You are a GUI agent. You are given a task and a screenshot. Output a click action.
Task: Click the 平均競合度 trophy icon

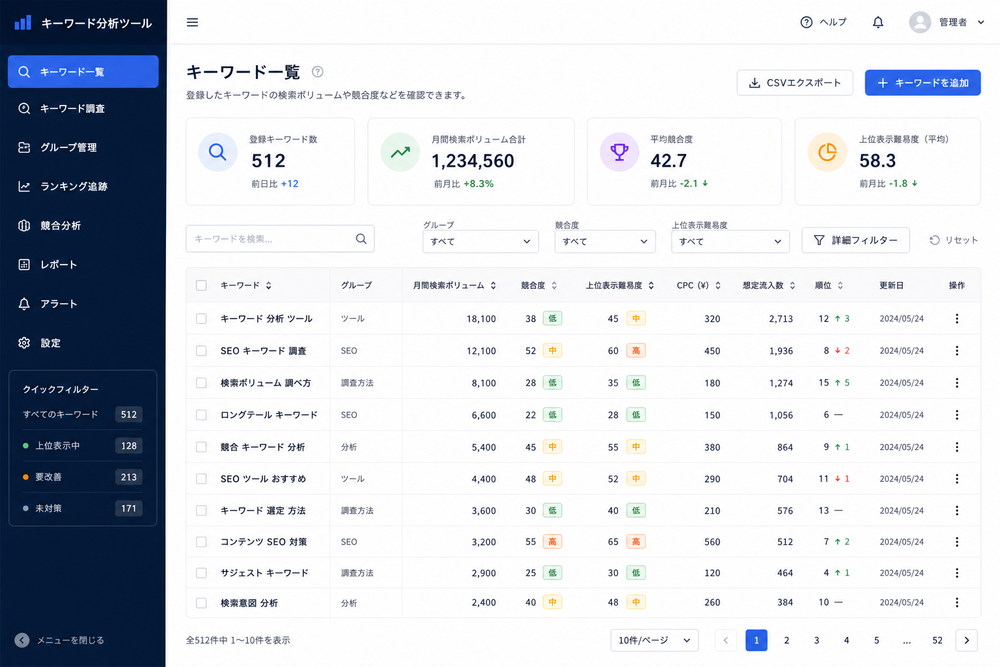(619, 152)
